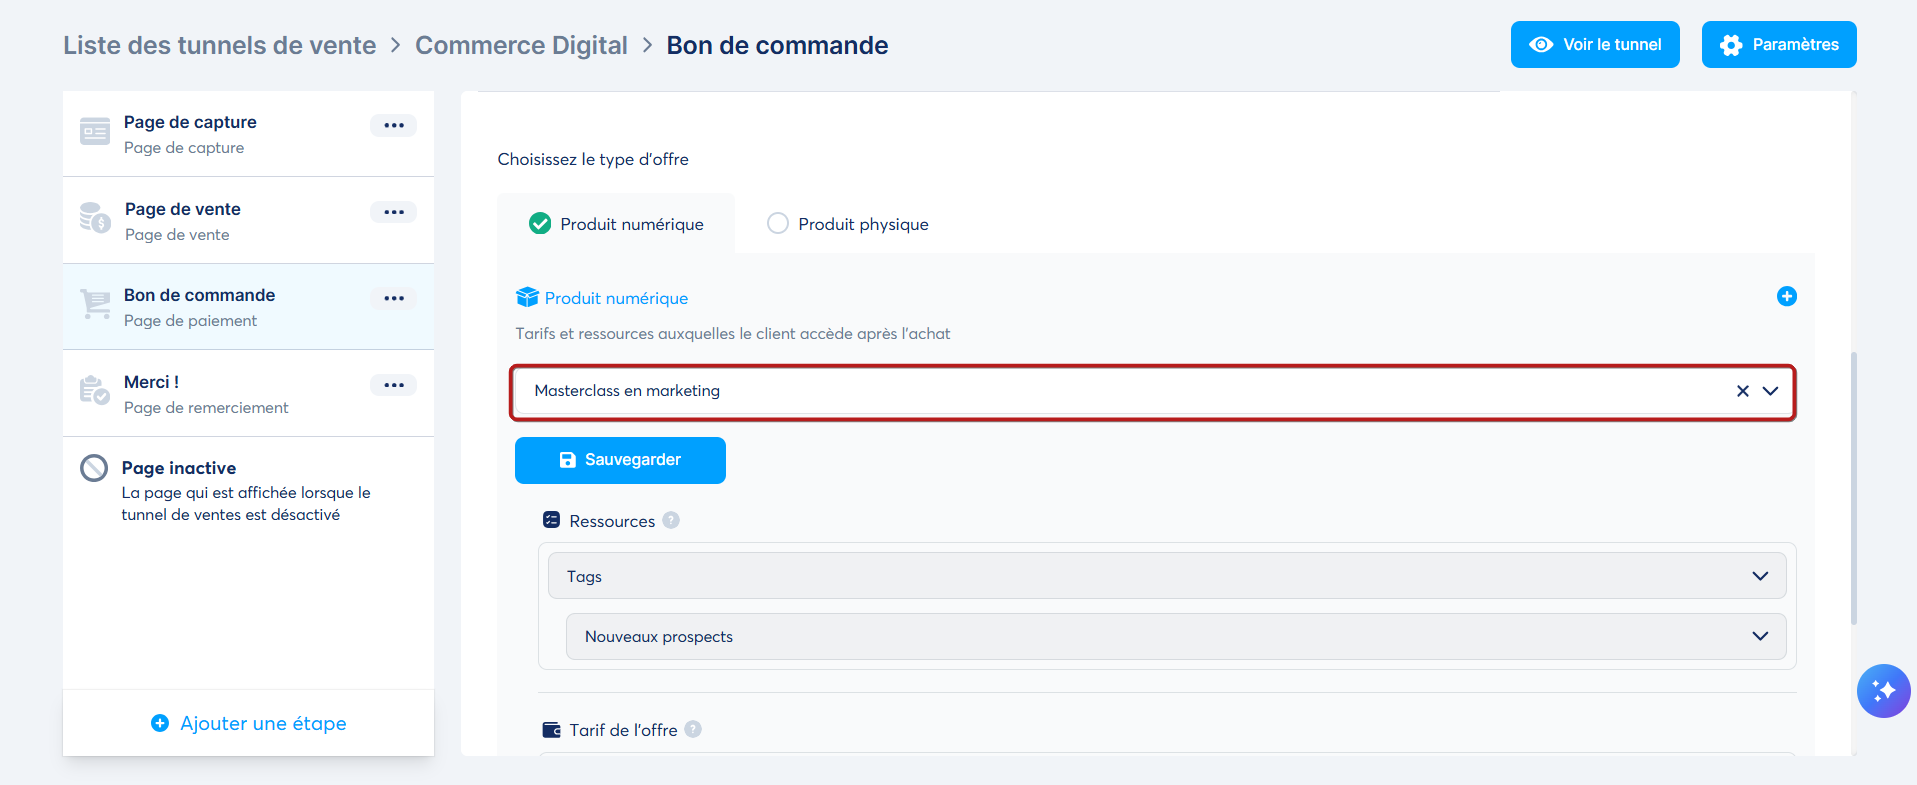The image size is (1917, 785).
Task: Click help icon next to Ressources
Action: (x=671, y=520)
